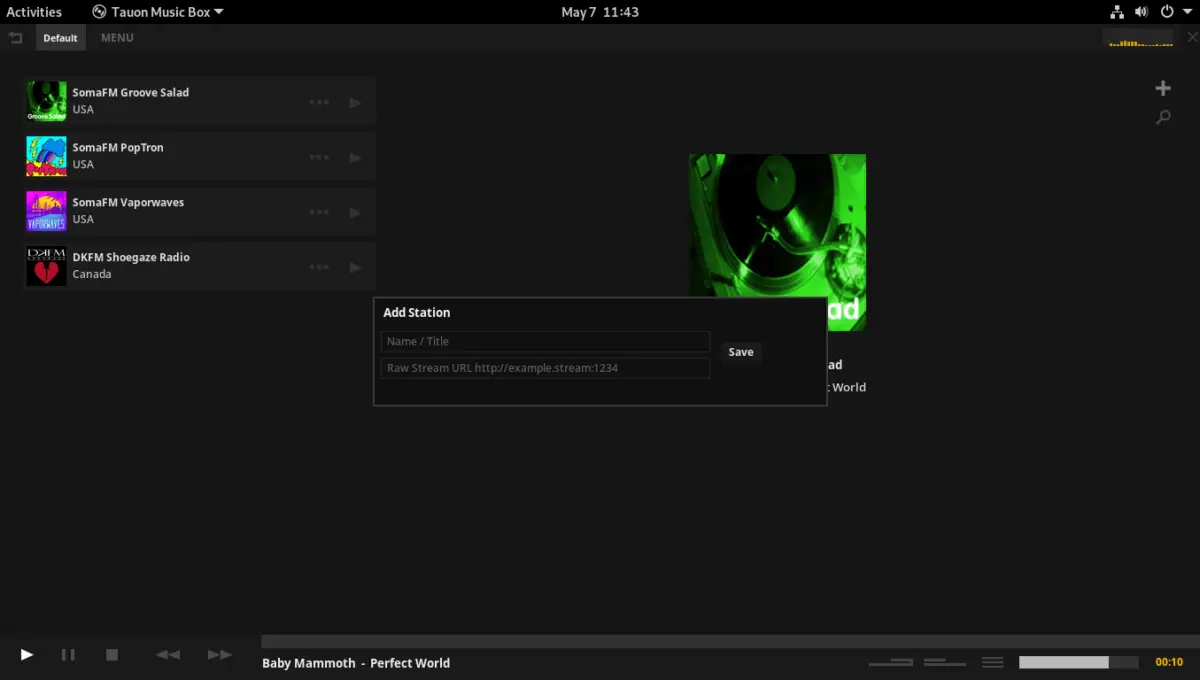Open the Tauon Music Box app menu

158,12
